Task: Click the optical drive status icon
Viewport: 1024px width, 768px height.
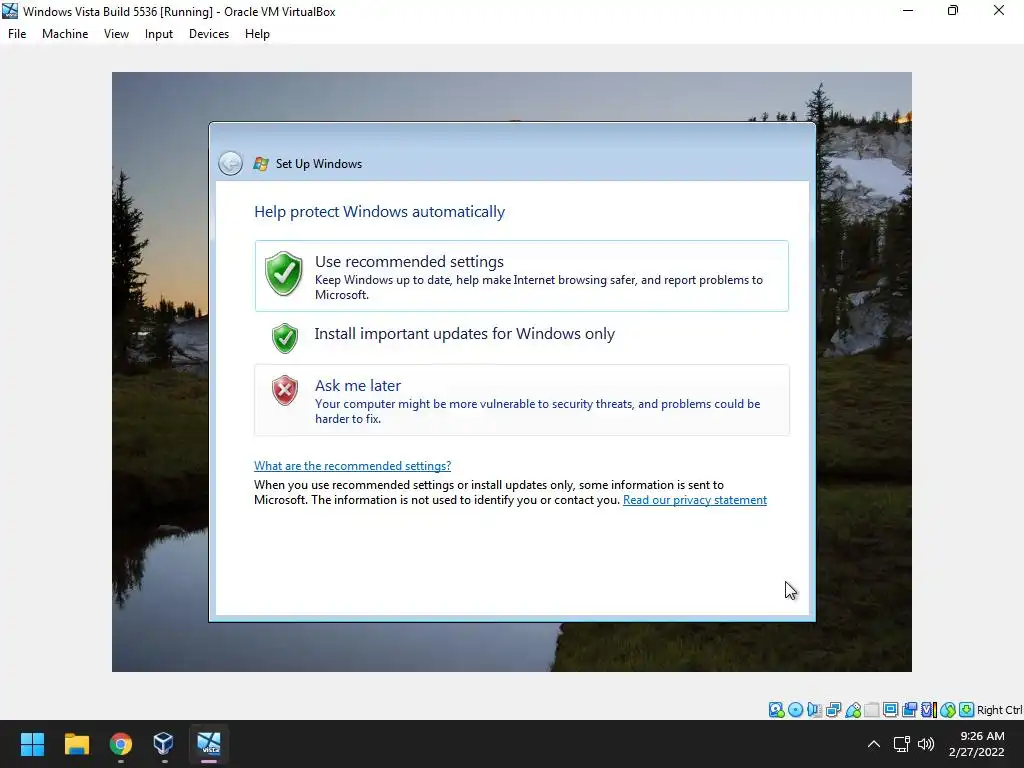Action: coord(795,710)
